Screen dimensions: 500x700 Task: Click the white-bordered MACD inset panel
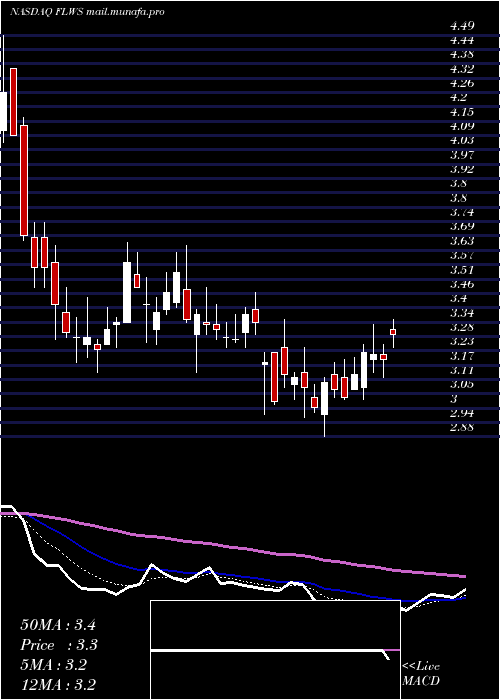point(275,650)
